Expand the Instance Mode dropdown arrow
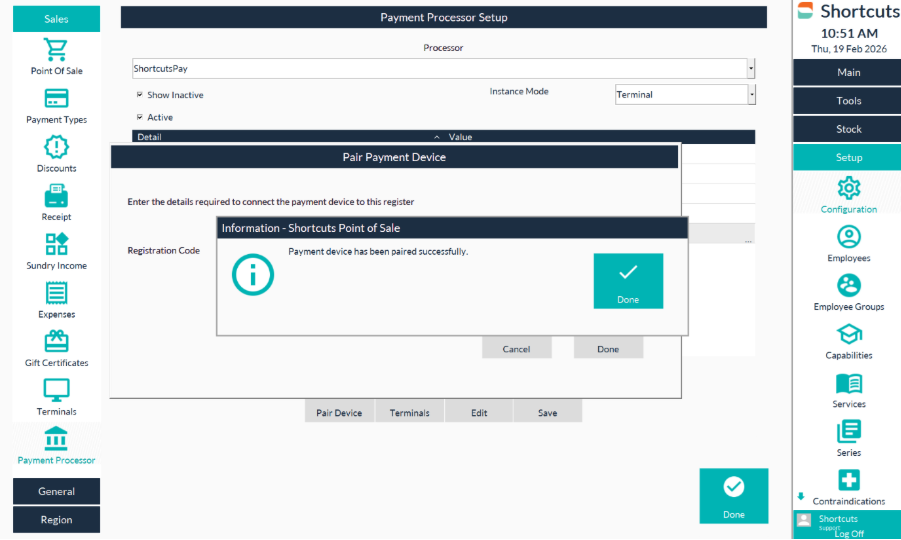Screen dimensions: 901x540 click(x=751, y=95)
